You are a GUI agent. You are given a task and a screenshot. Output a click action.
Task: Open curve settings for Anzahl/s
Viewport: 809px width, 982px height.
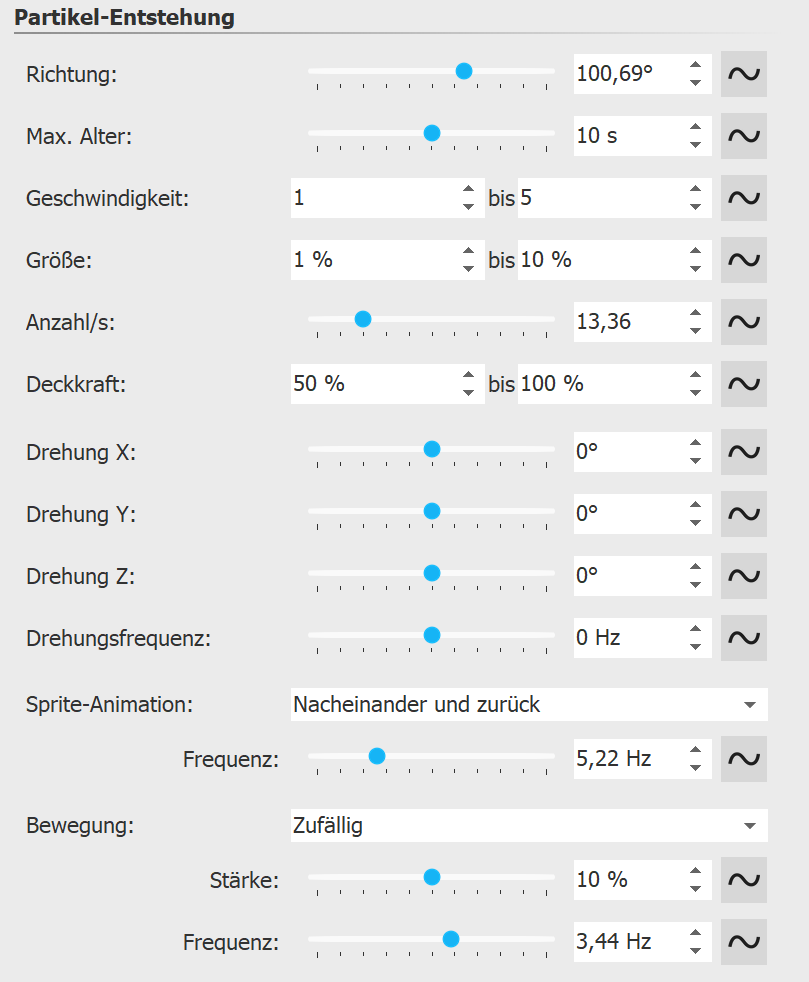point(743,322)
